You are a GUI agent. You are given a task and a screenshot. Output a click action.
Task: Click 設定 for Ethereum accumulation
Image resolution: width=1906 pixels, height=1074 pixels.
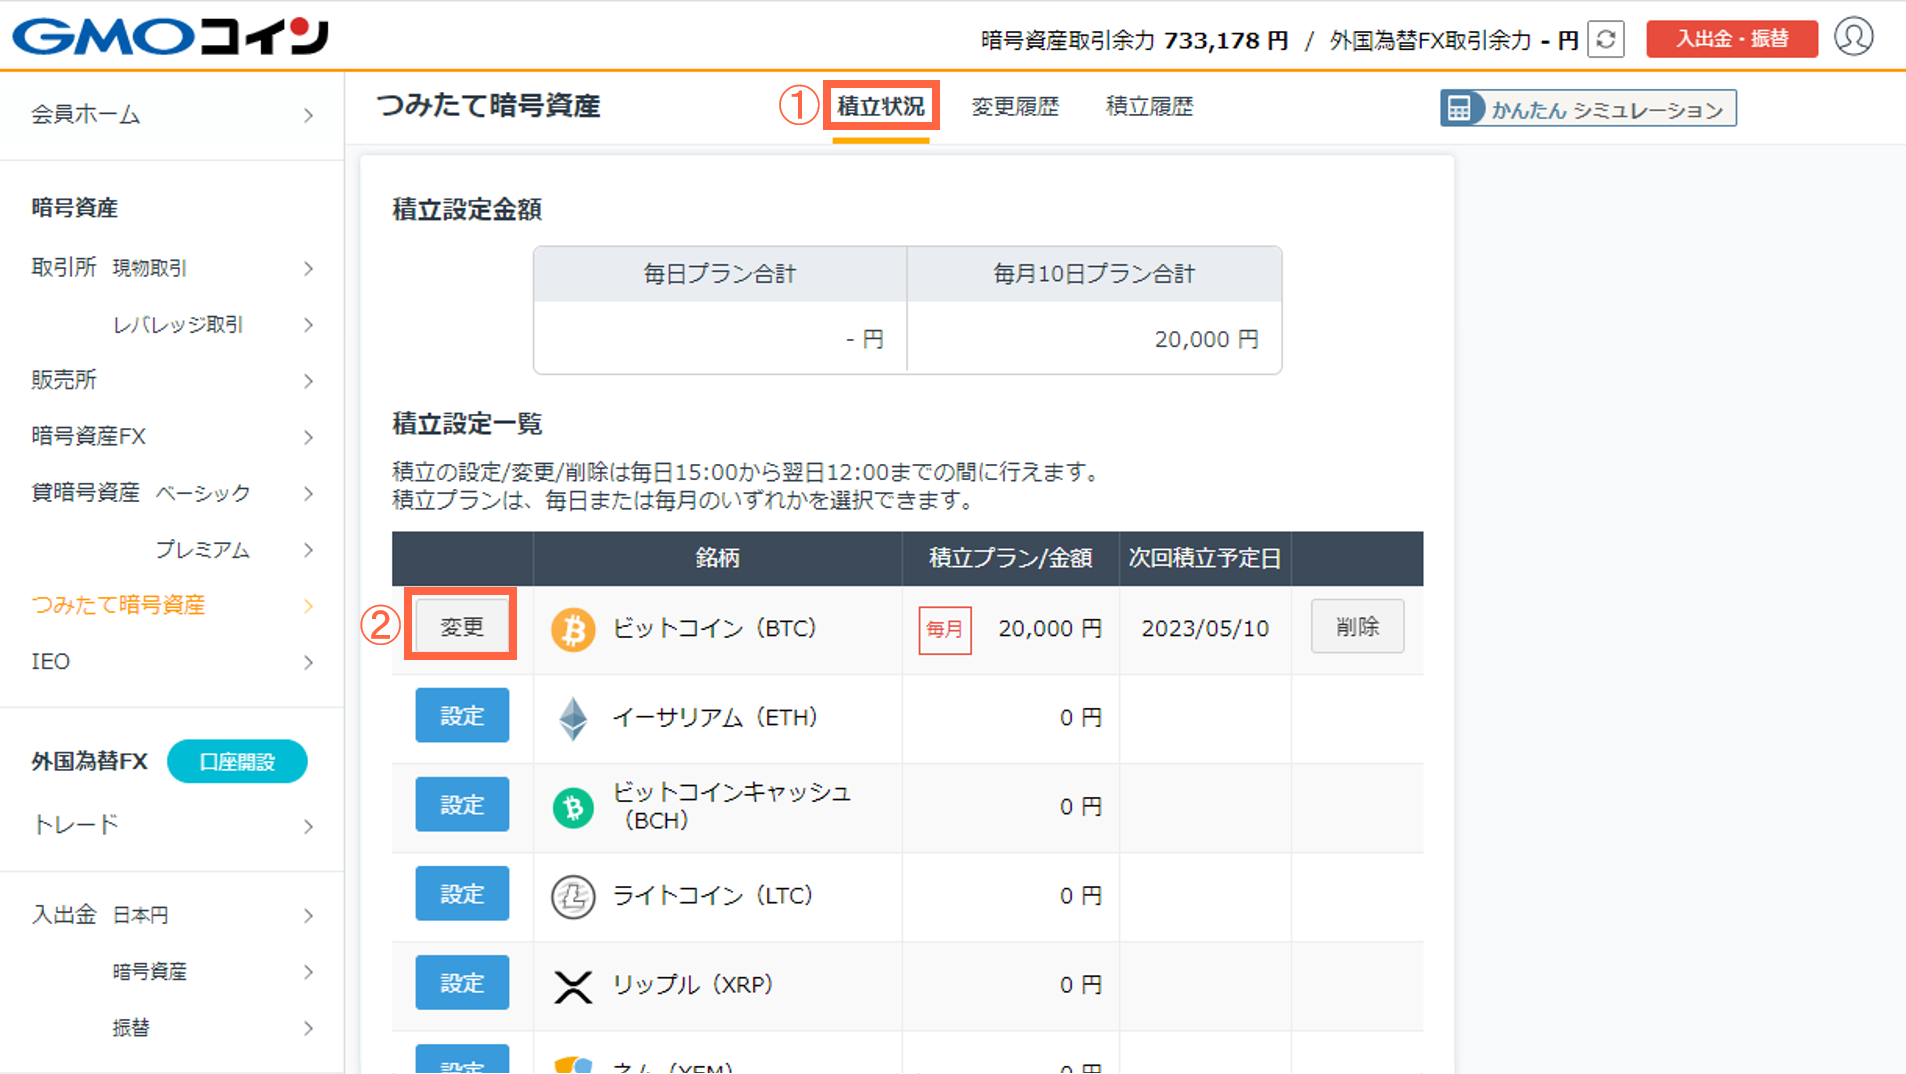(x=461, y=715)
